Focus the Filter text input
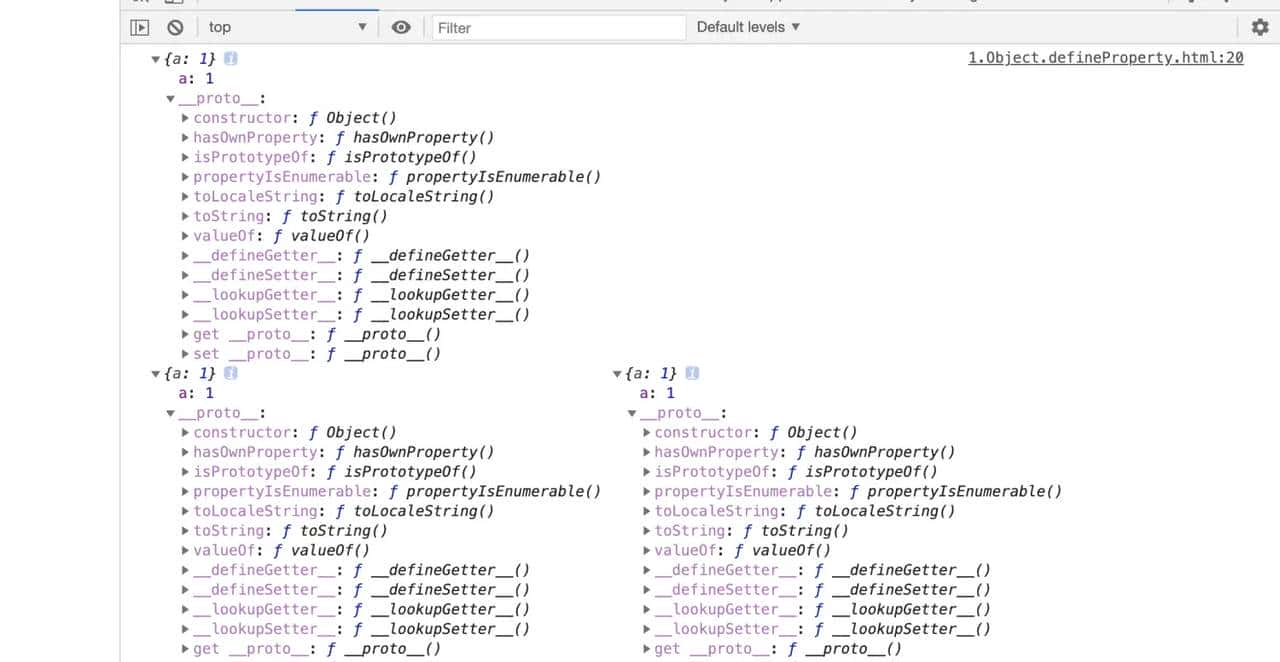The height and width of the screenshot is (662, 1280). [x=558, y=27]
